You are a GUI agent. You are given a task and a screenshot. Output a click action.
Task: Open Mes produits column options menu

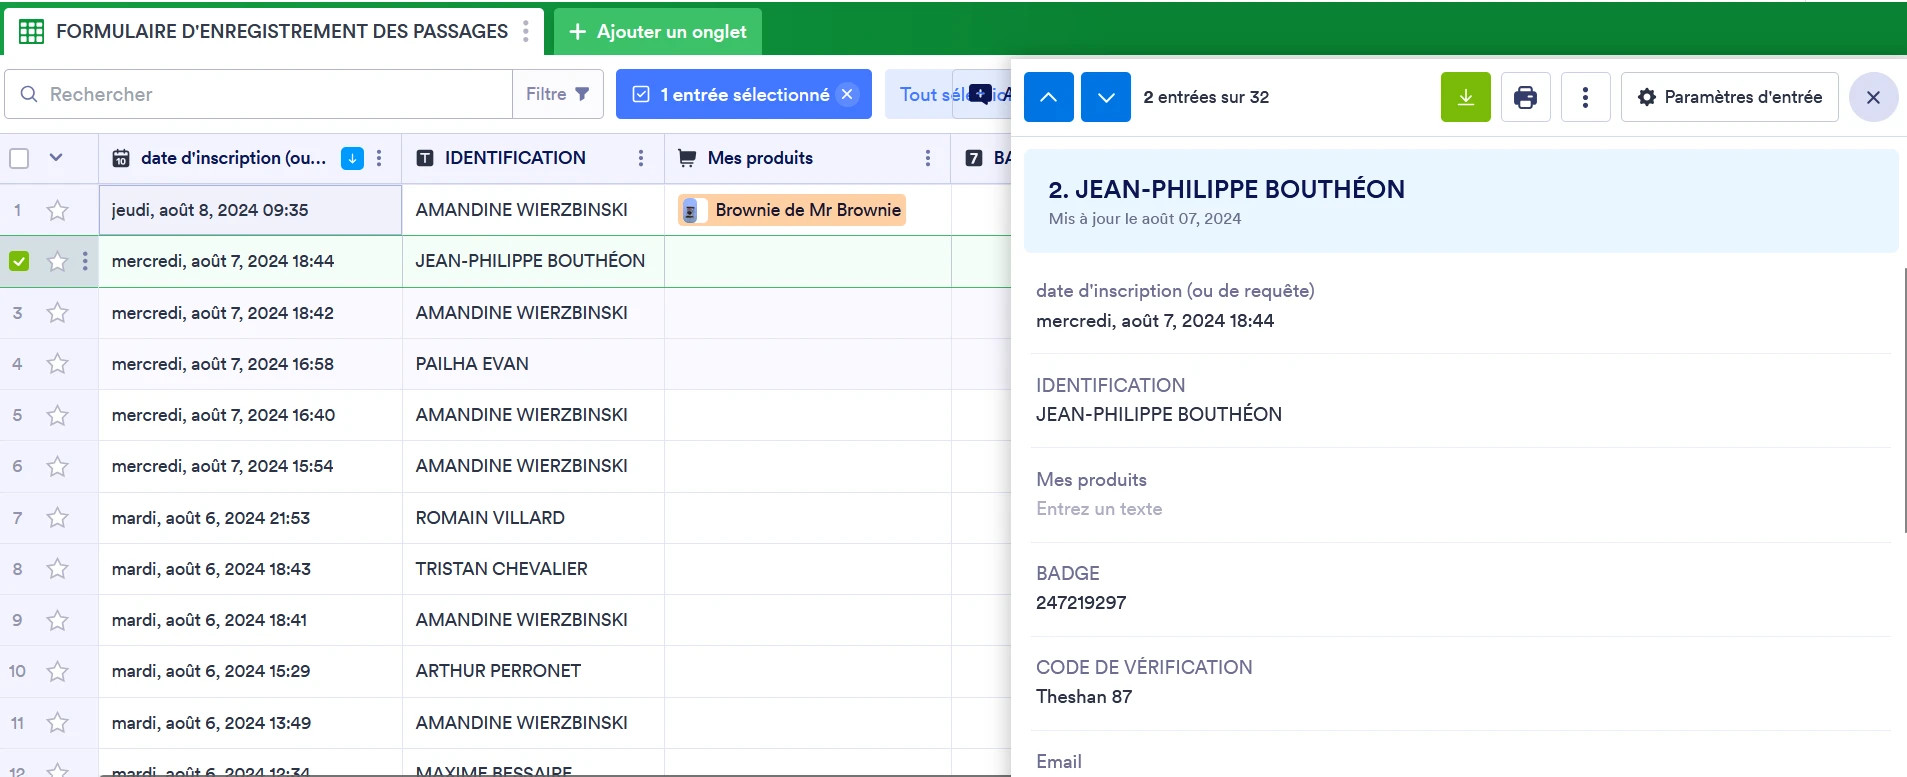pos(928,158)
